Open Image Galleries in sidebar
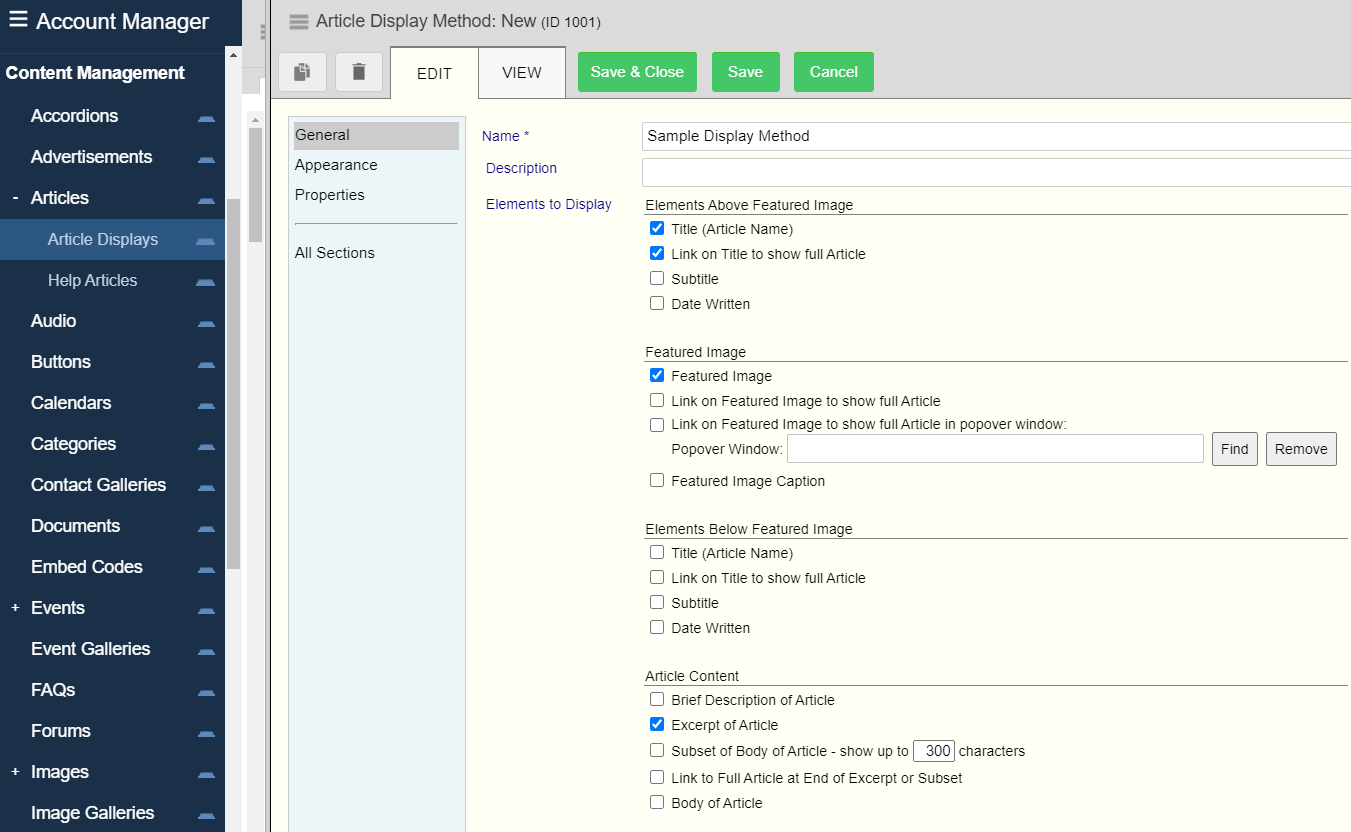 pyautogui.click(x=92, y=813)
